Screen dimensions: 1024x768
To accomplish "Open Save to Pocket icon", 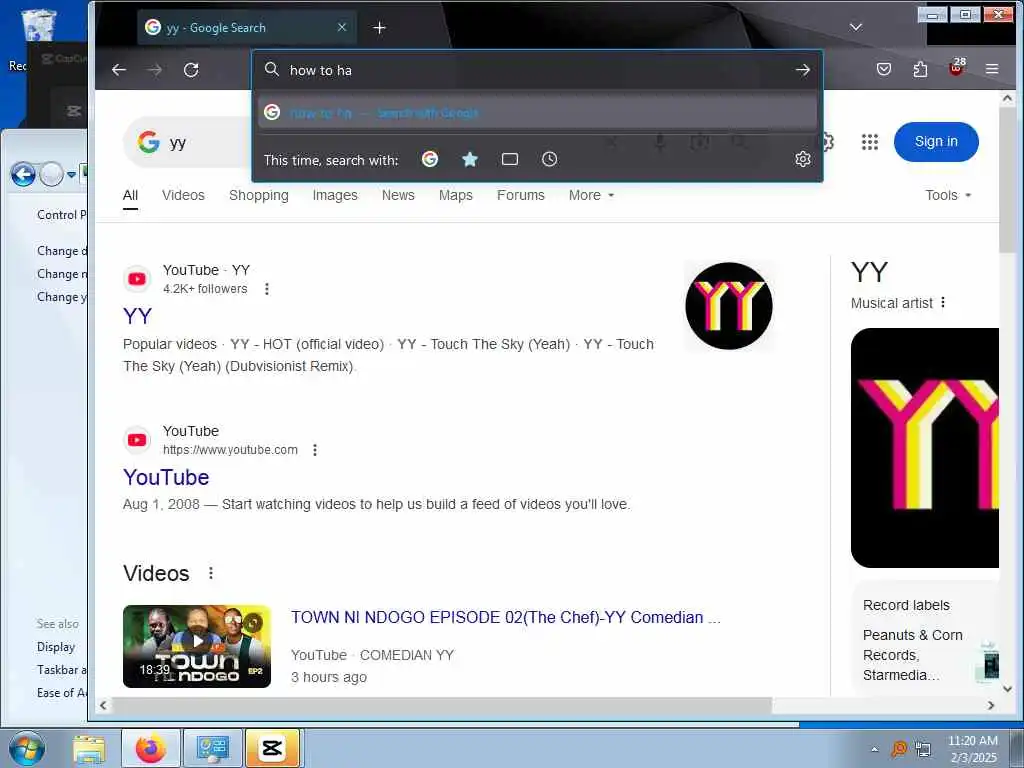I will pos(884,69).
